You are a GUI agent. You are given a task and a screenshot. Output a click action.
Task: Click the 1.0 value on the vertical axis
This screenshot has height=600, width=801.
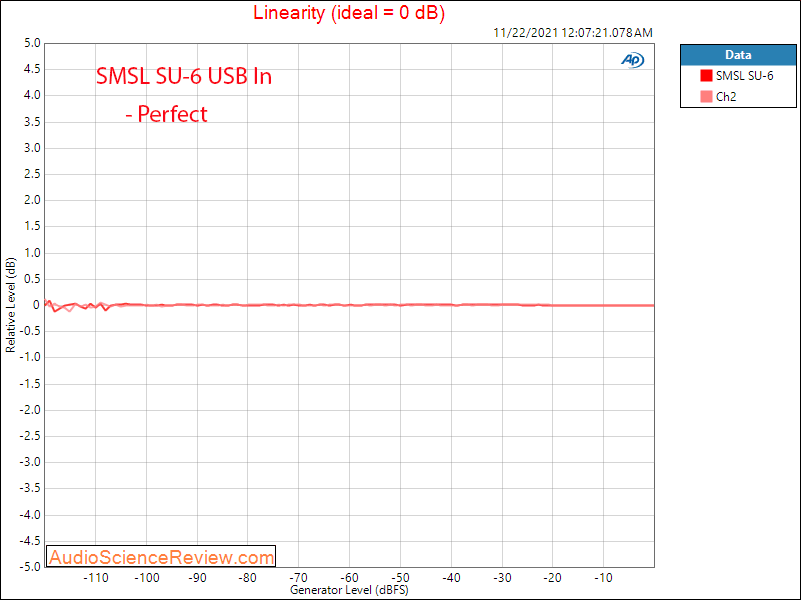tap(32, 253)
